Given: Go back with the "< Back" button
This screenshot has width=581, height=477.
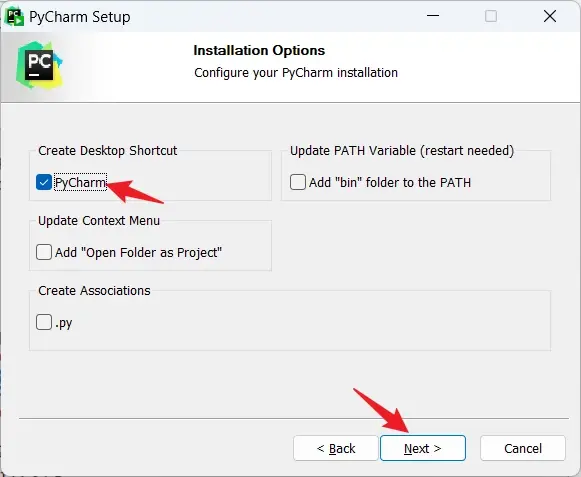Looking at the screenshot, I should (x=336, y=448).
